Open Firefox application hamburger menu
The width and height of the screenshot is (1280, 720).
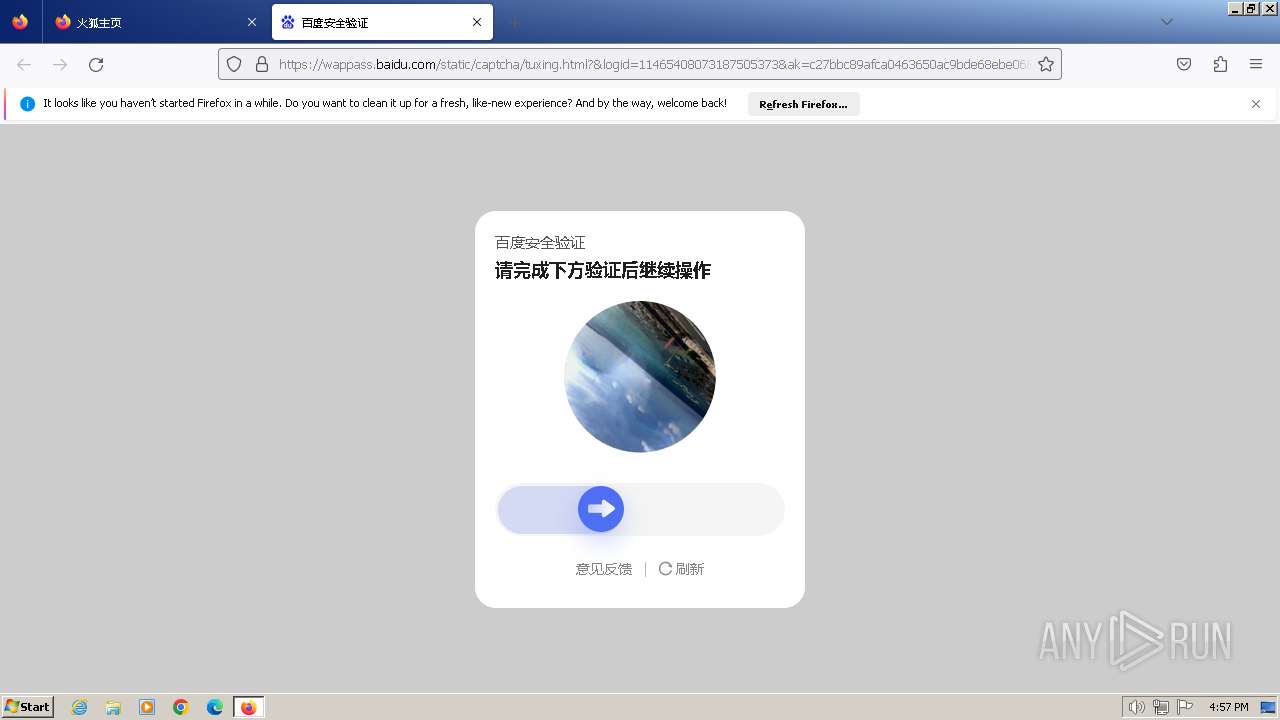(x=1256, y=64)
